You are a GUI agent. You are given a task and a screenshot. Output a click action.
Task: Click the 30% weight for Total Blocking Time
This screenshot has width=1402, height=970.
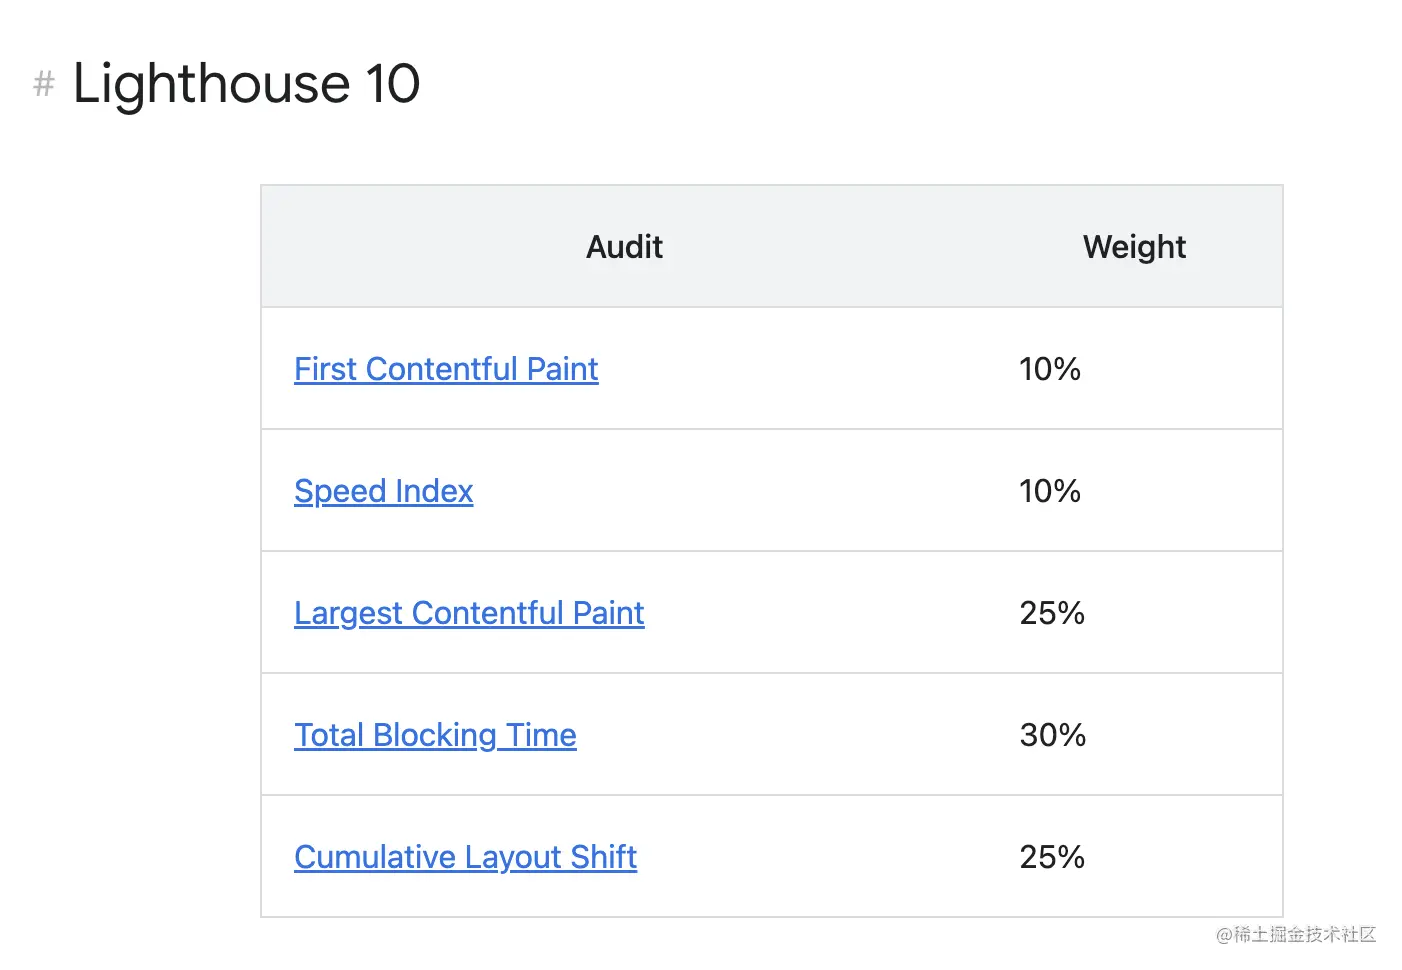tap(1053, 735)
